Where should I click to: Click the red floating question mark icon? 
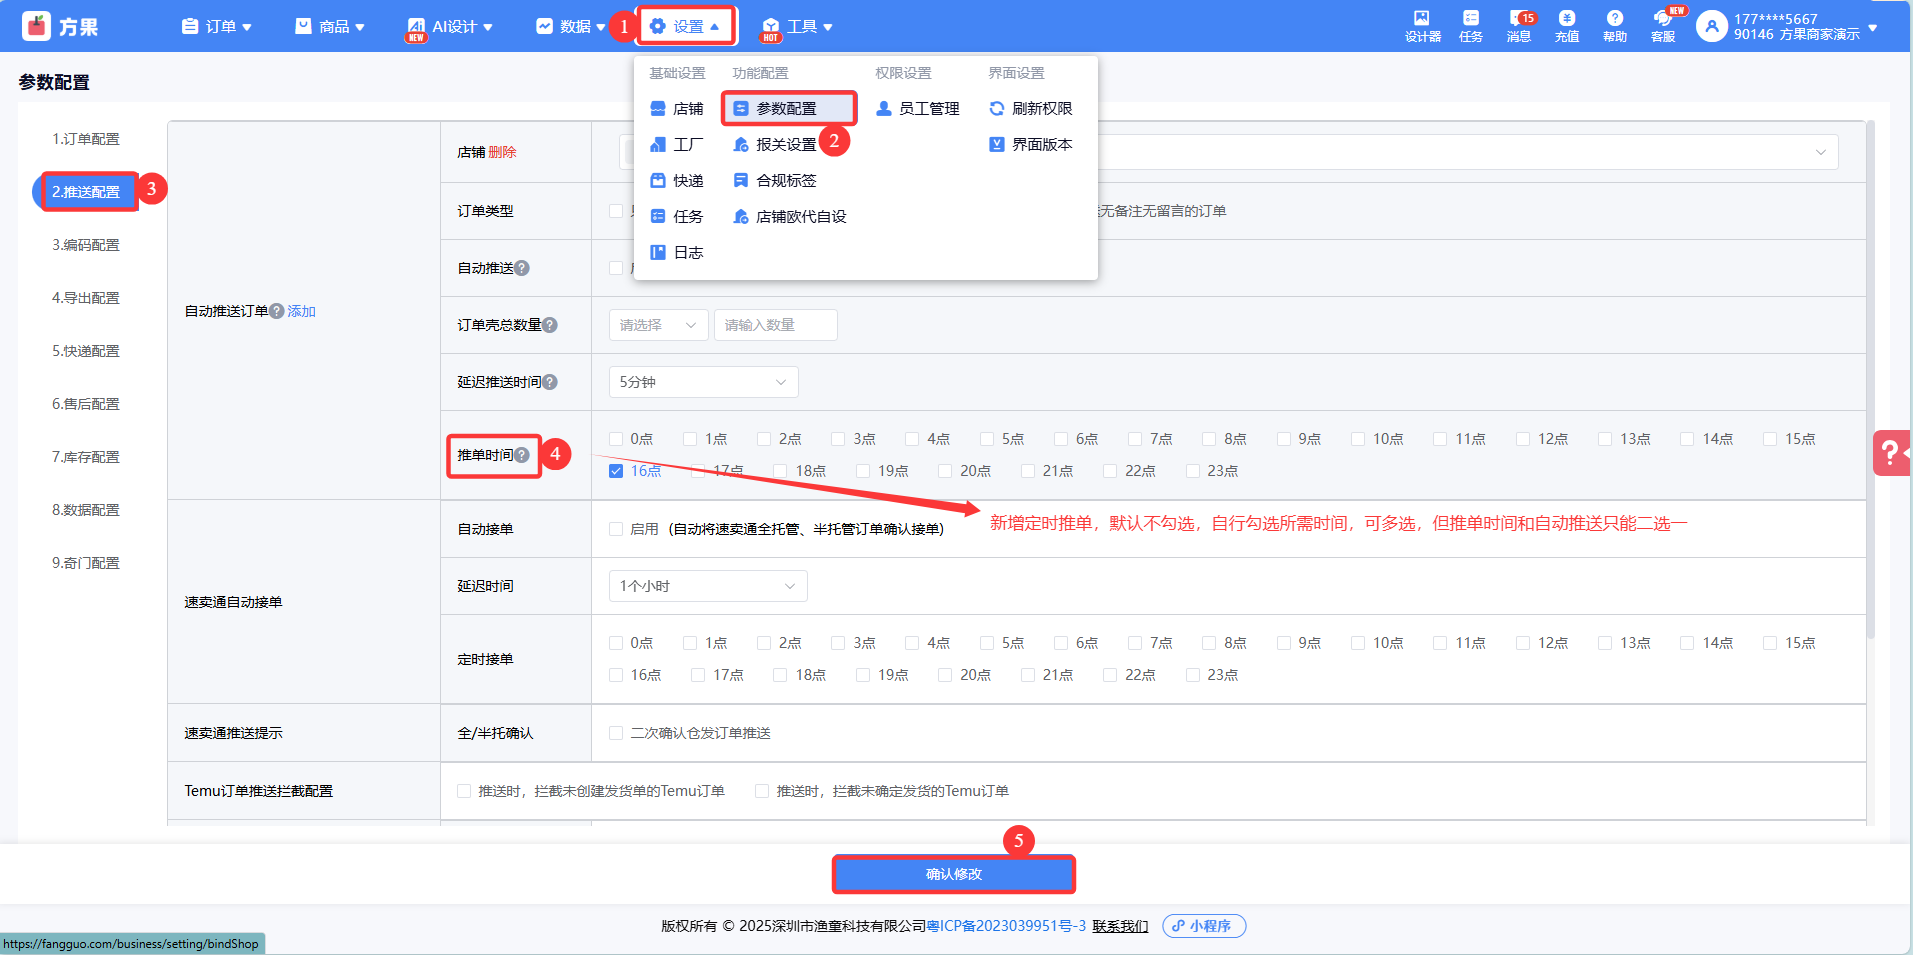point(1890,453)
